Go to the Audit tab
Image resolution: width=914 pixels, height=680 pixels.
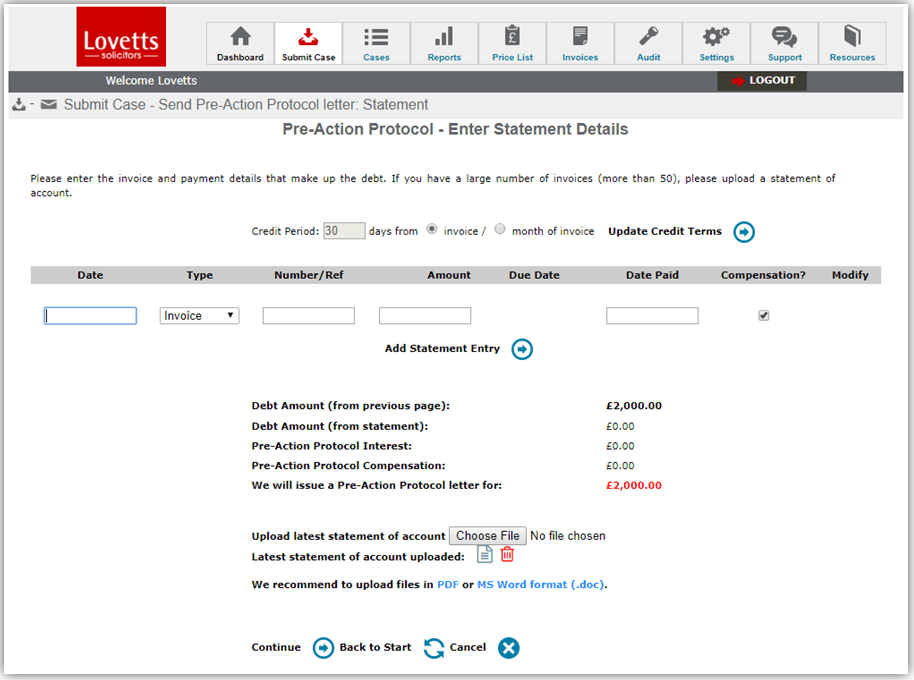(648, 44)
